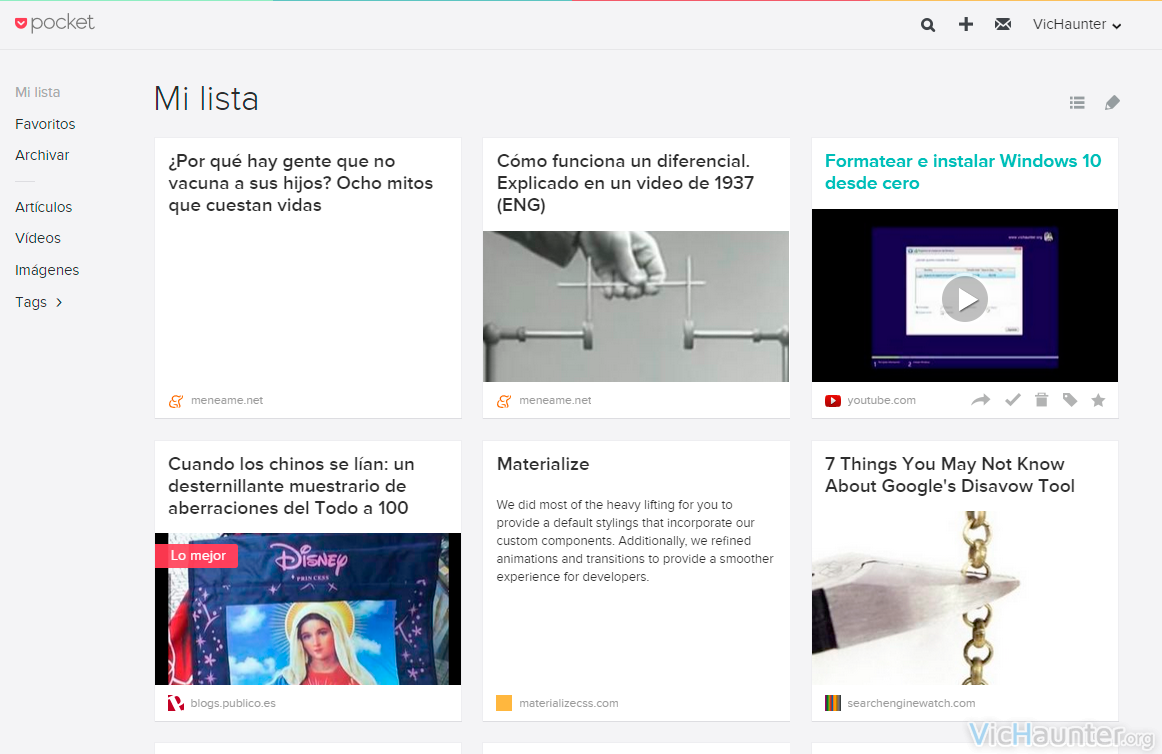The image size is (1162, 754).
Task: Visit blogs.publico.es source link
Action: [x=233, y=703]
